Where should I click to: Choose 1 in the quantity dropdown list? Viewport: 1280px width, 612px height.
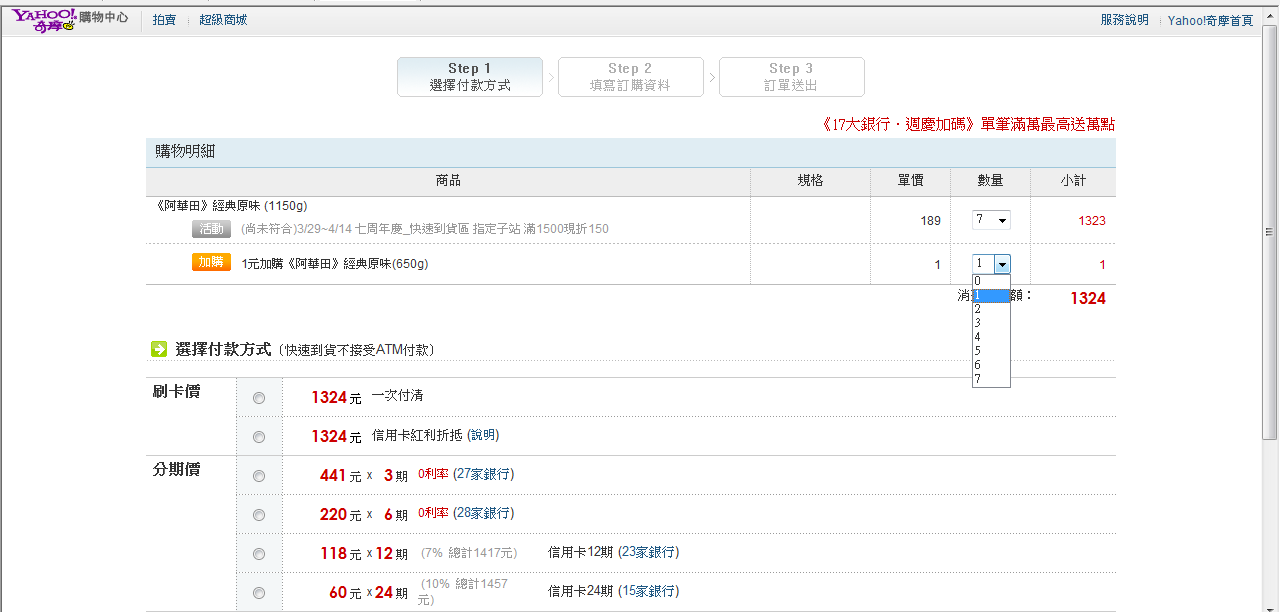(991, 295)
